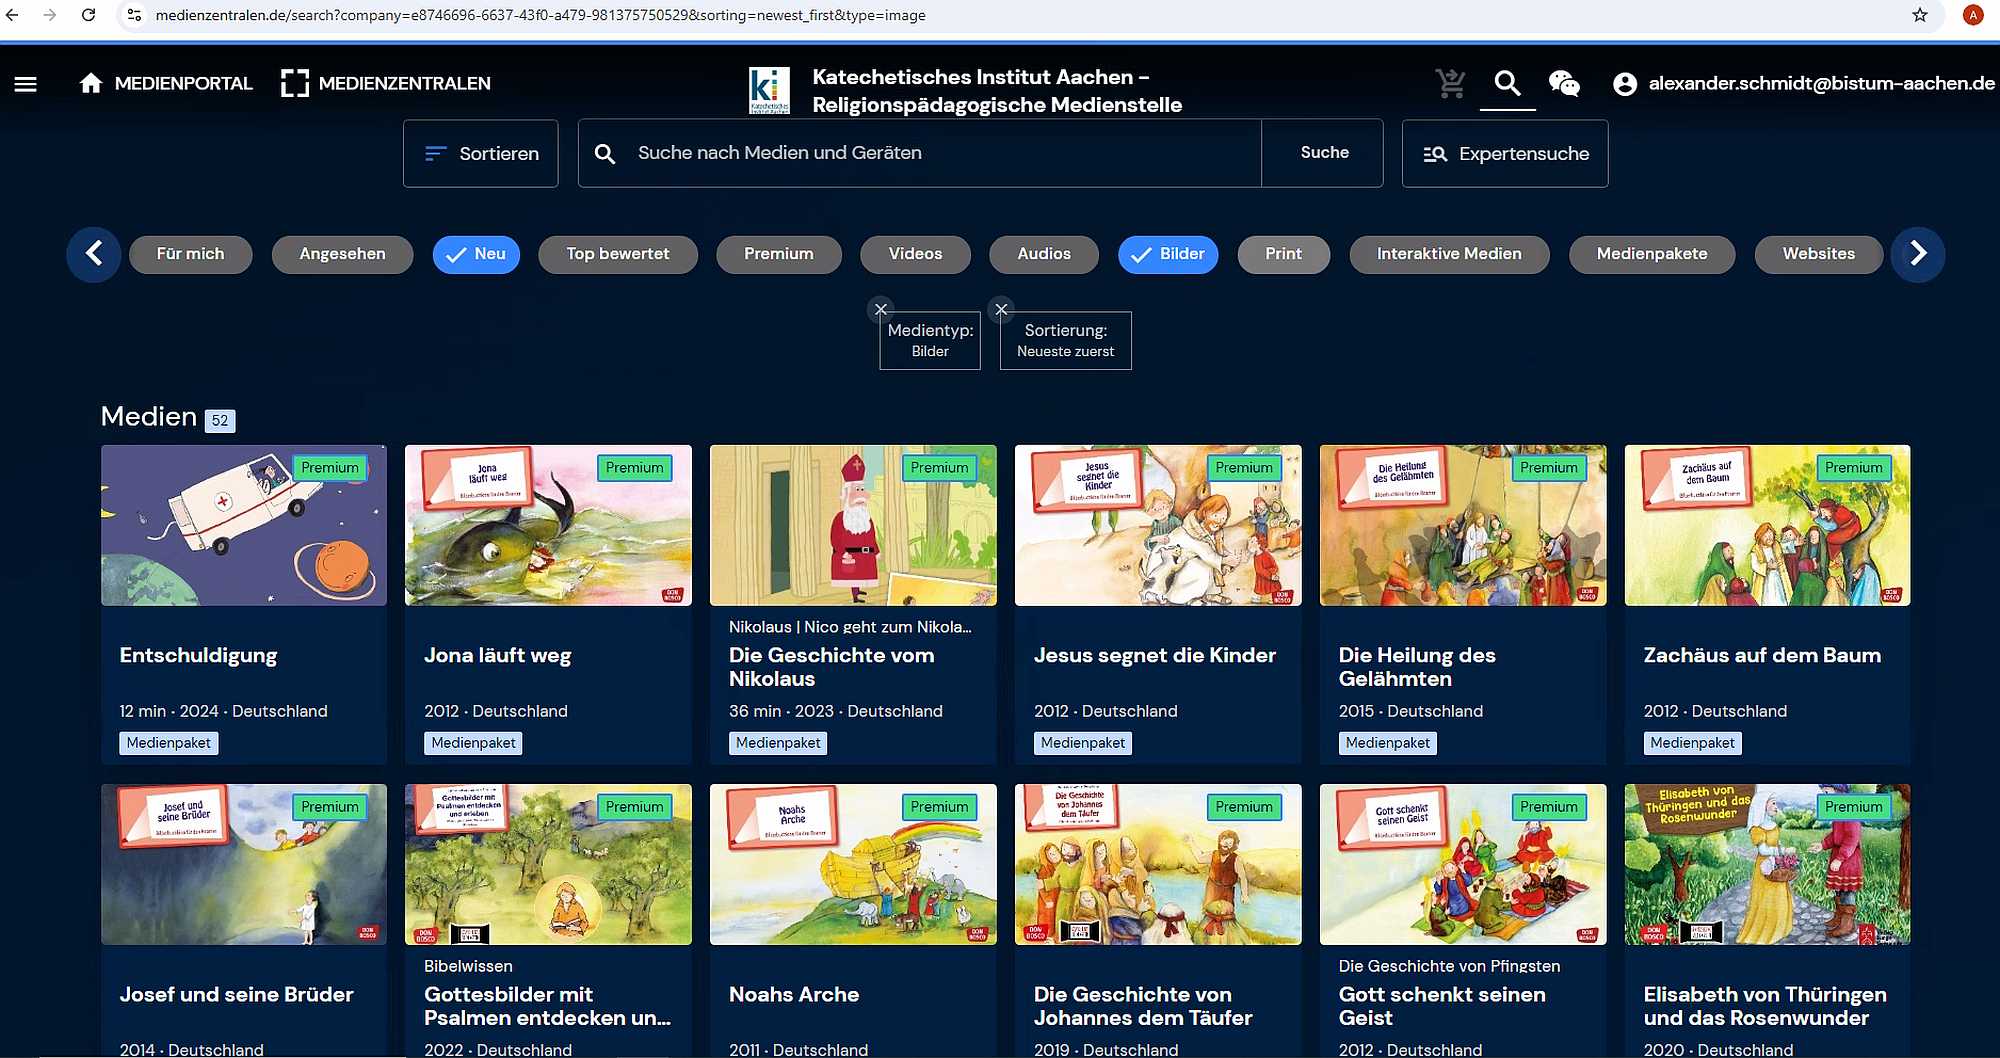The width and height of the screenshot is (2000, 1058).
Task: Go to Medienportal home
Action: tap(165, 84)
